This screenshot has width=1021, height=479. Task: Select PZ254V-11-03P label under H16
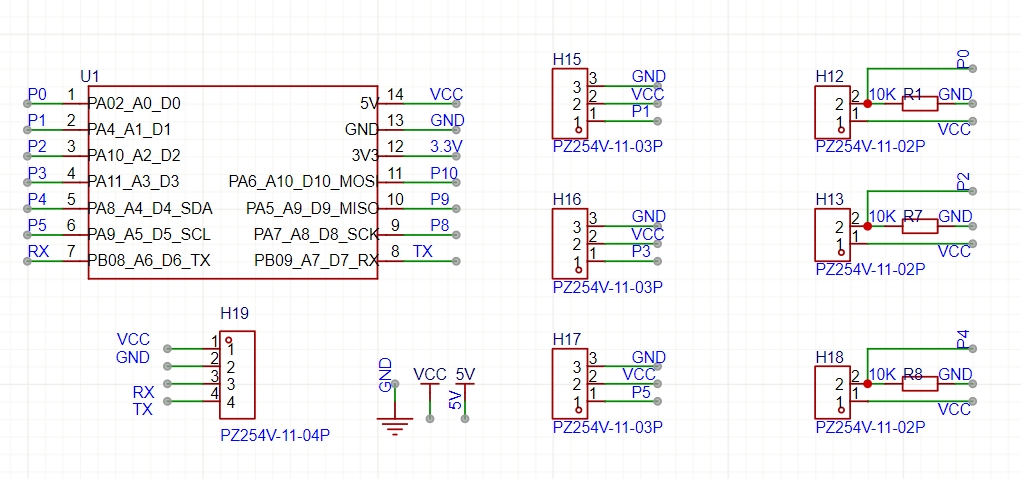point(608,287)
